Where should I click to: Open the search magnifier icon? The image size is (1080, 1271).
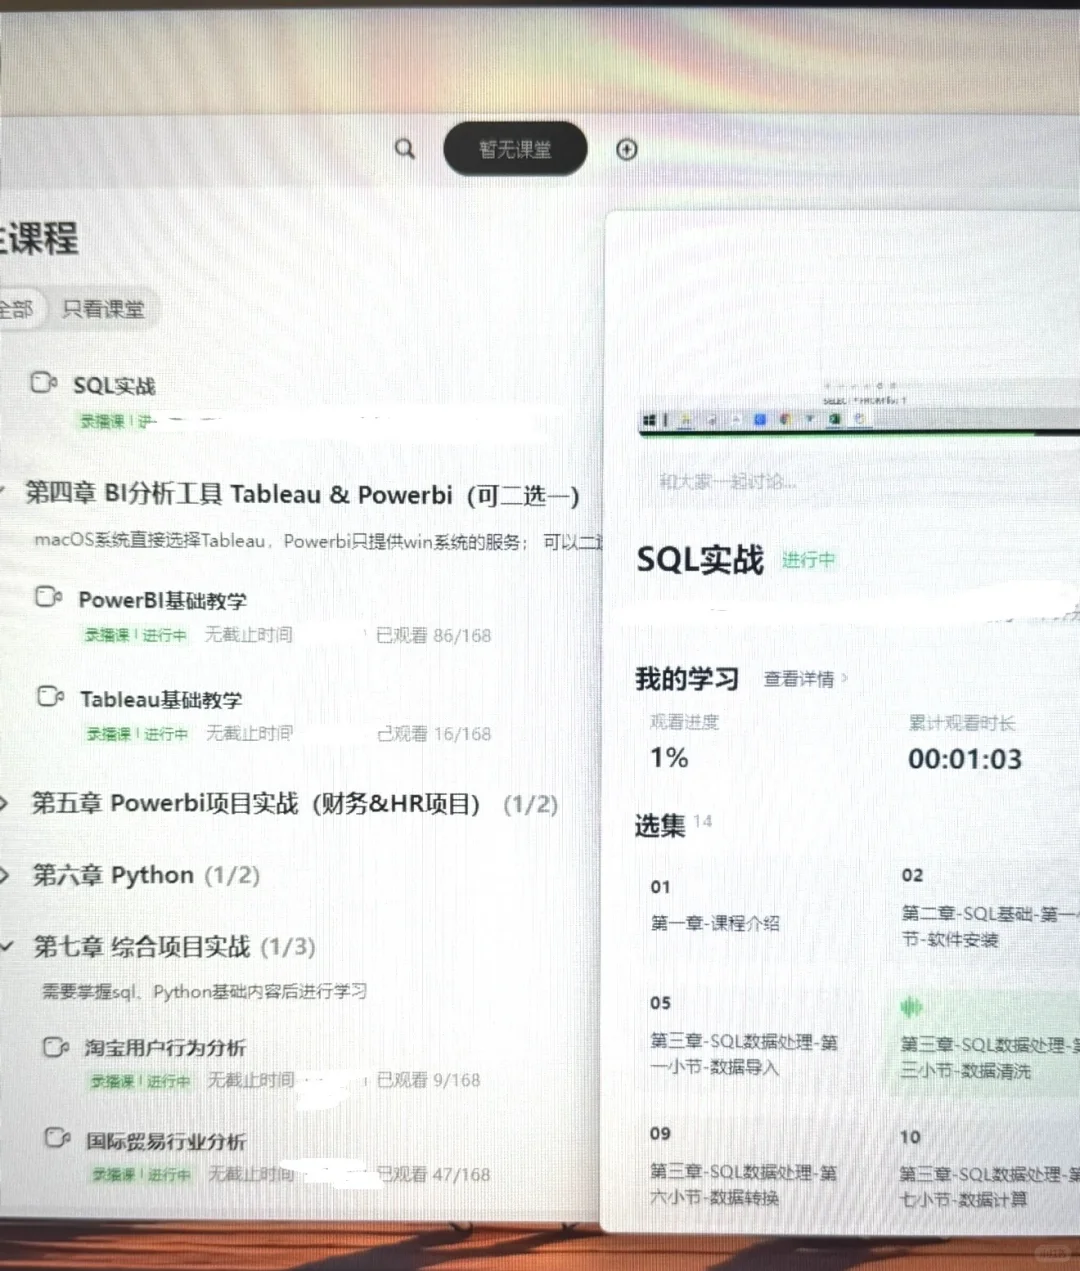(405, 149)
